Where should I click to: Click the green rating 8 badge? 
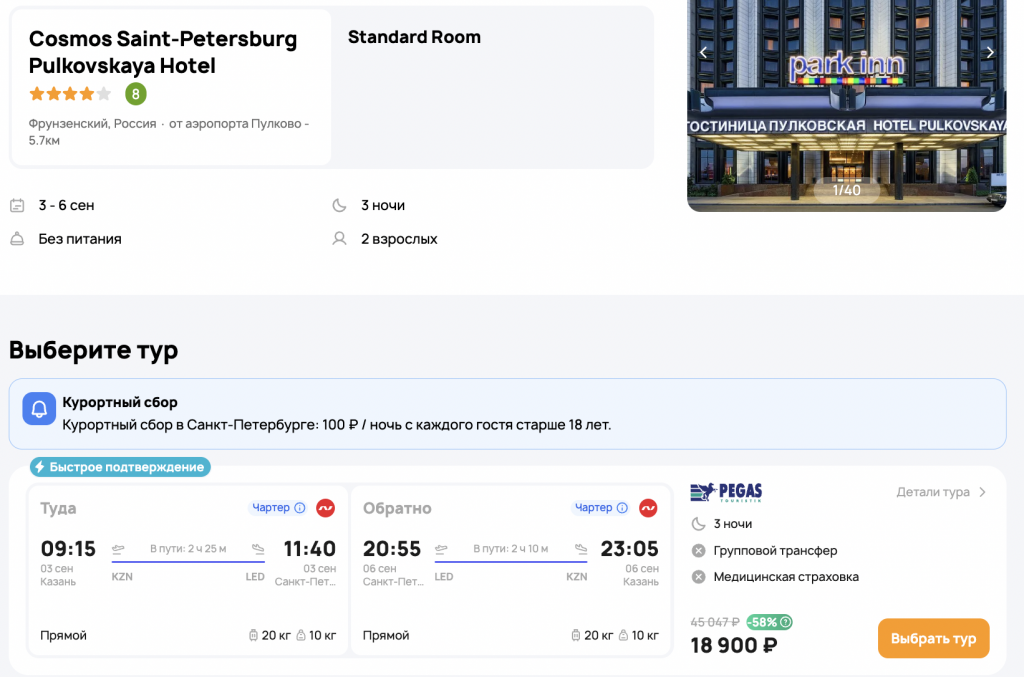[135, 94]
